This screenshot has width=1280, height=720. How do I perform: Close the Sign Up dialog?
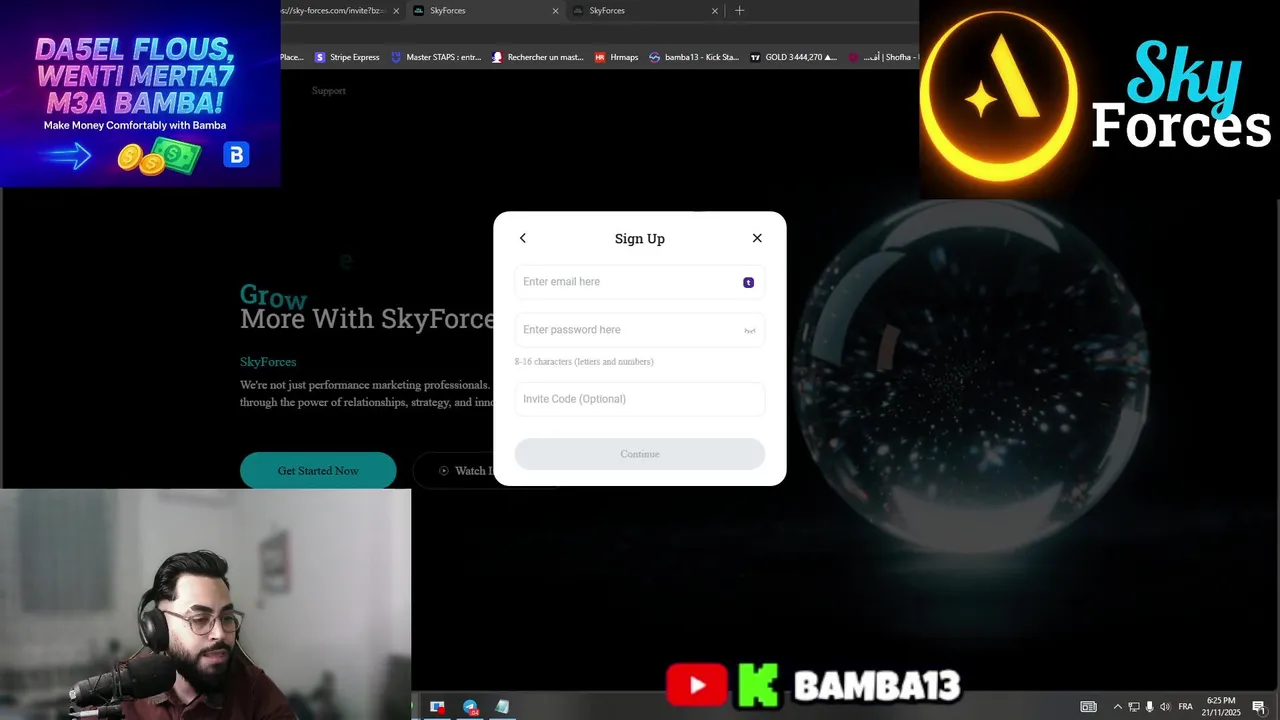coord(757,238)
